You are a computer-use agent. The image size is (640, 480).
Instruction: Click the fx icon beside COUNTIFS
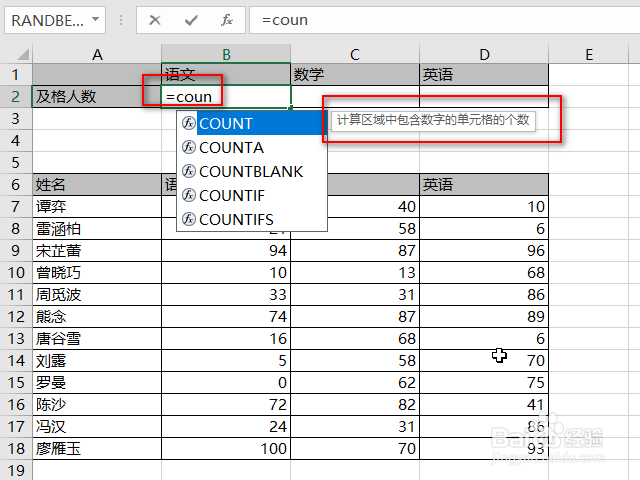click(189, 219)
